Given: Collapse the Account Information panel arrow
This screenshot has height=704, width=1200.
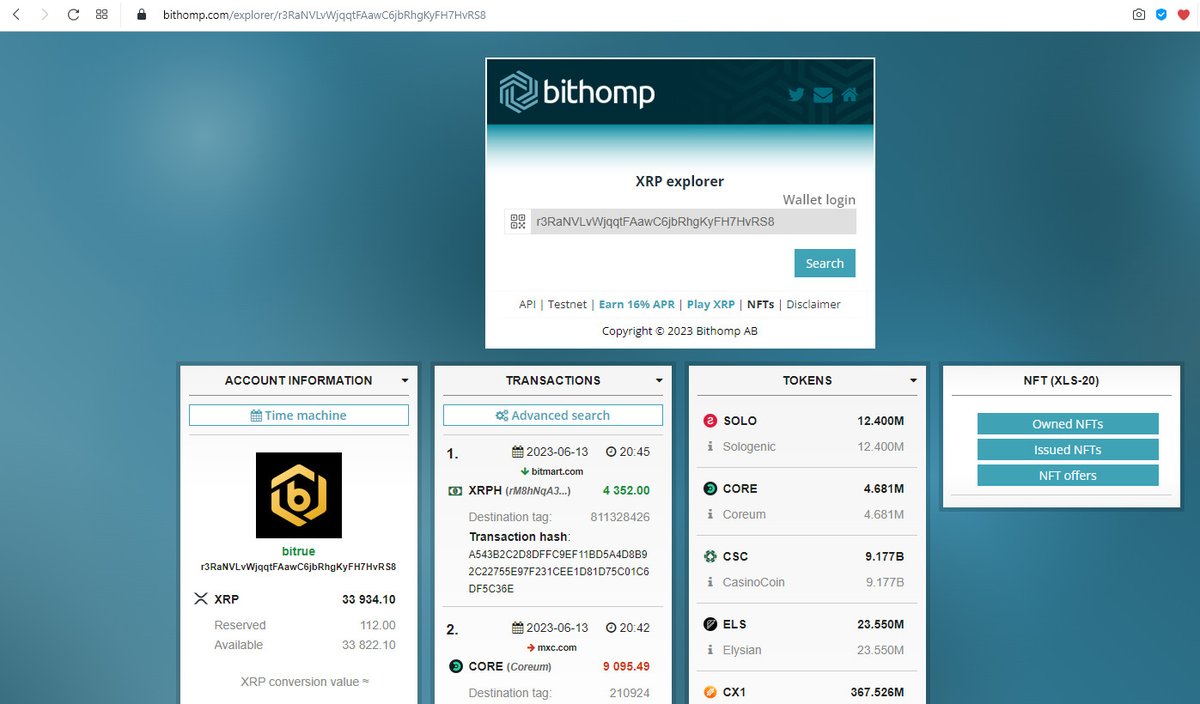Looking at the screenshot, I should pyautogui.click(x=404, y=381).
